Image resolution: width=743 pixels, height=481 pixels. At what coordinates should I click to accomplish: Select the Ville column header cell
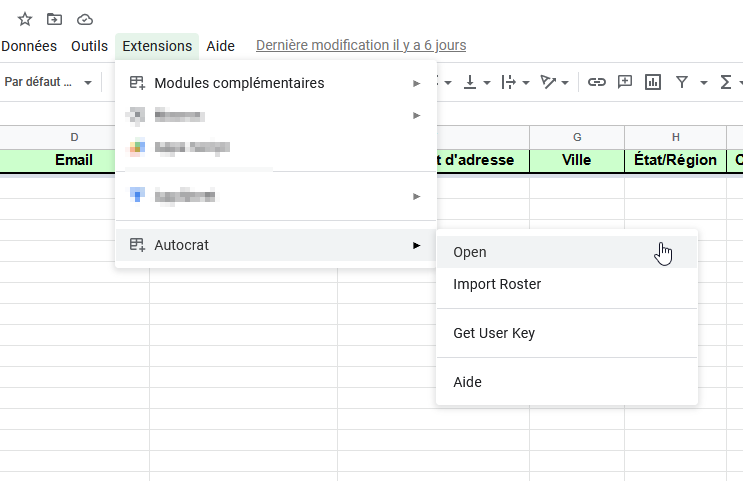[x=577, y=160]
